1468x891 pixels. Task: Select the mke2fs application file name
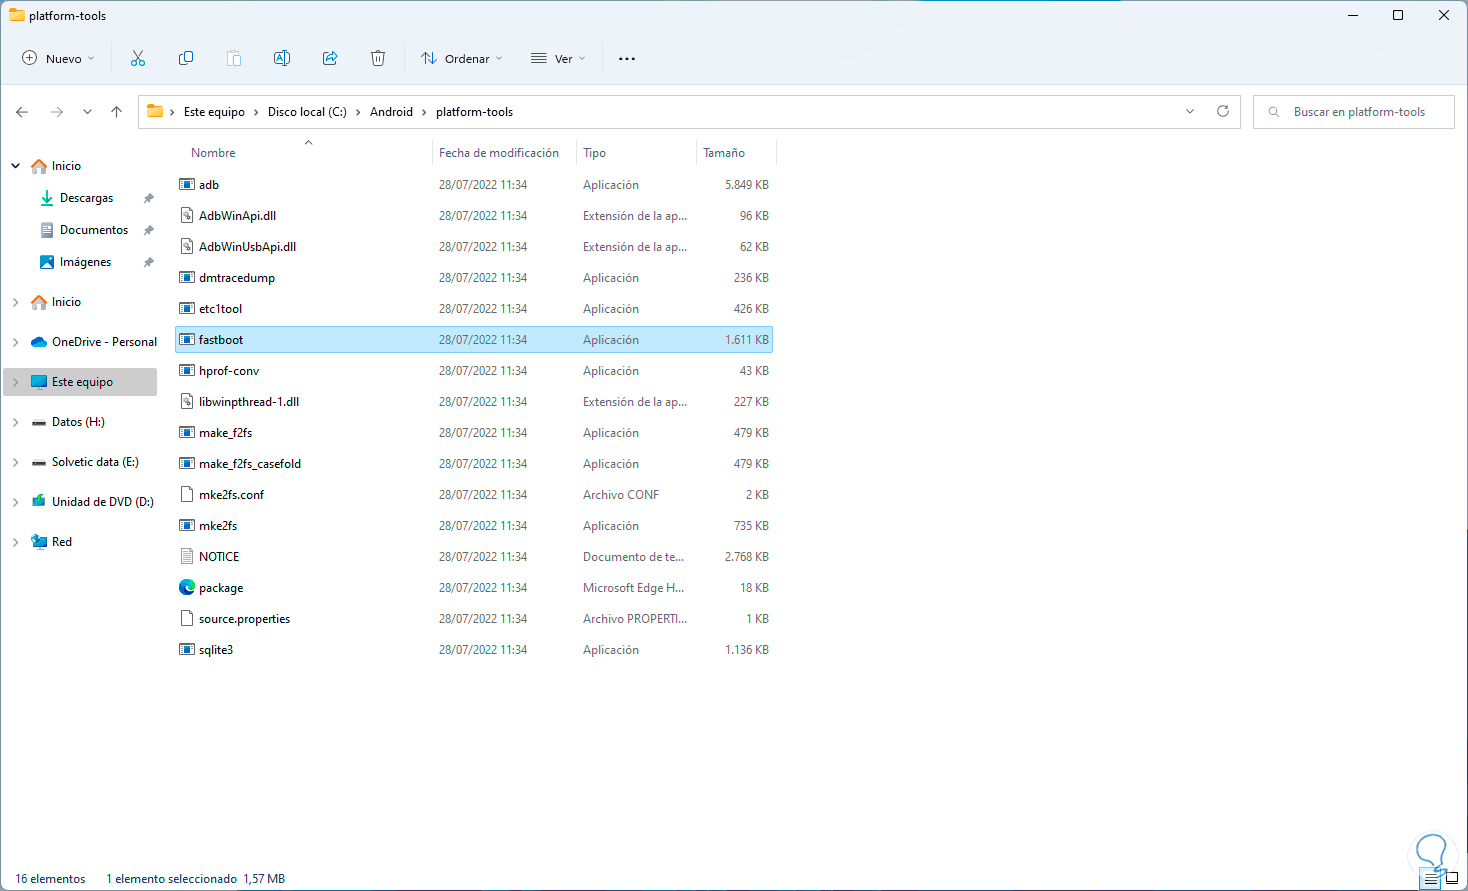[x=218, y=526]
